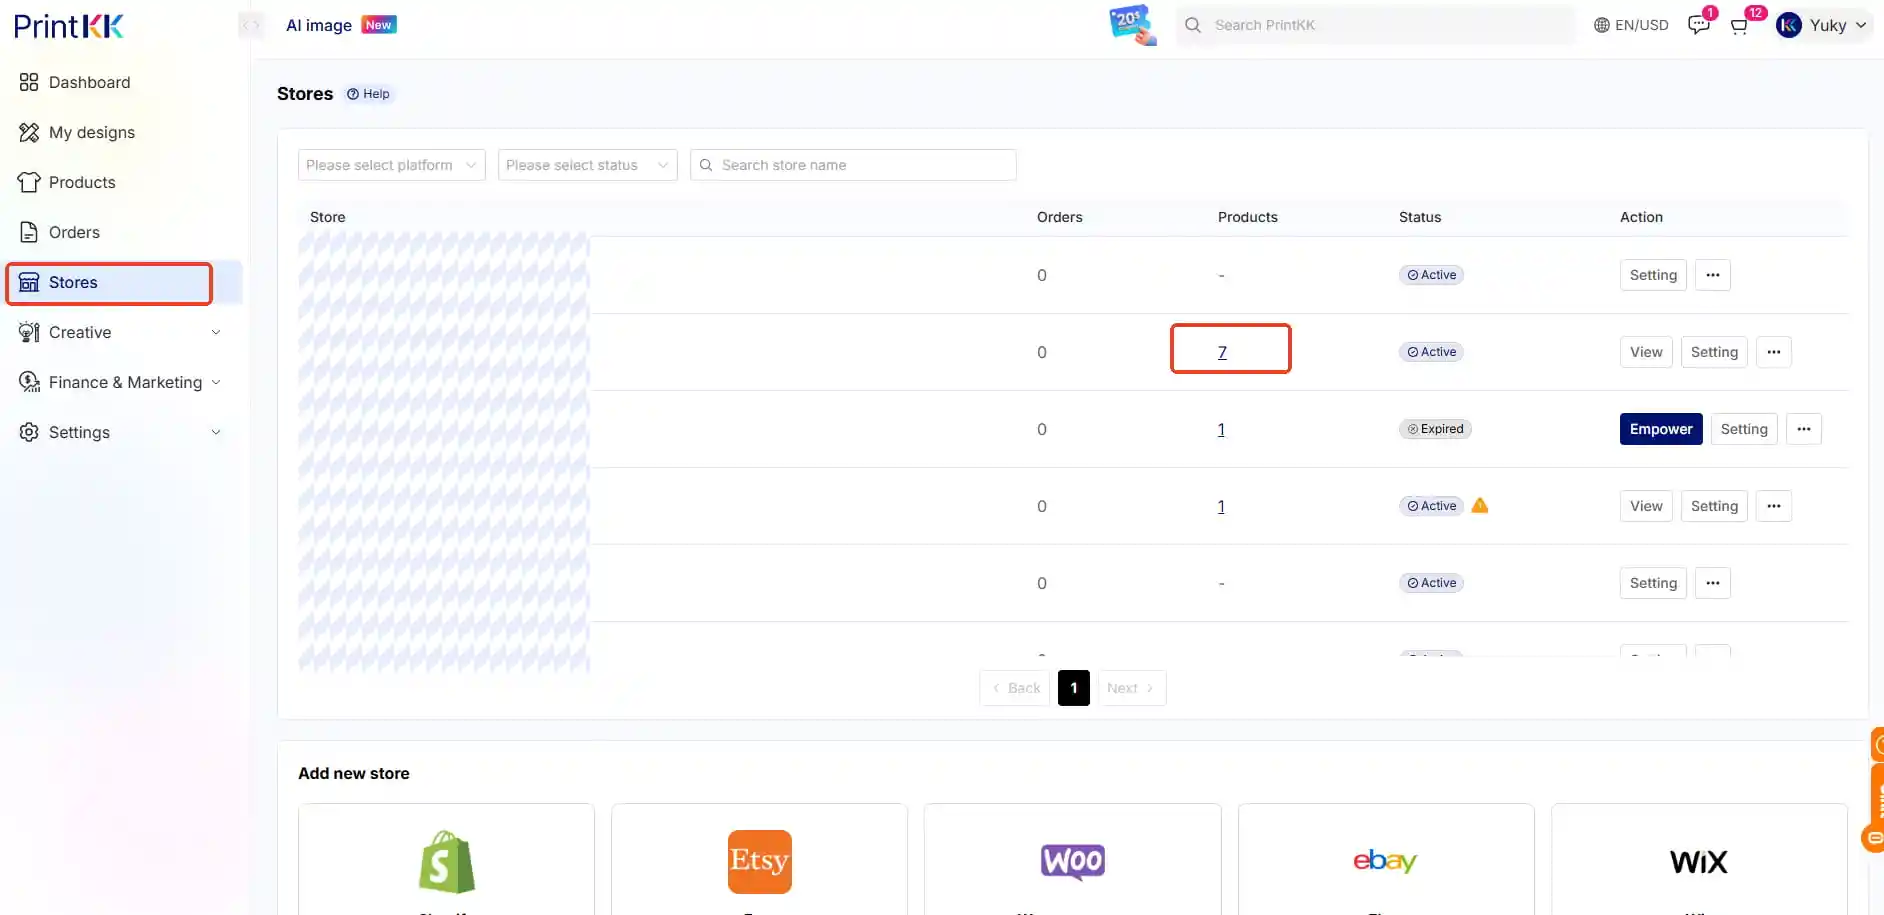Open the messages icon with notification badge

[1699, 25]
